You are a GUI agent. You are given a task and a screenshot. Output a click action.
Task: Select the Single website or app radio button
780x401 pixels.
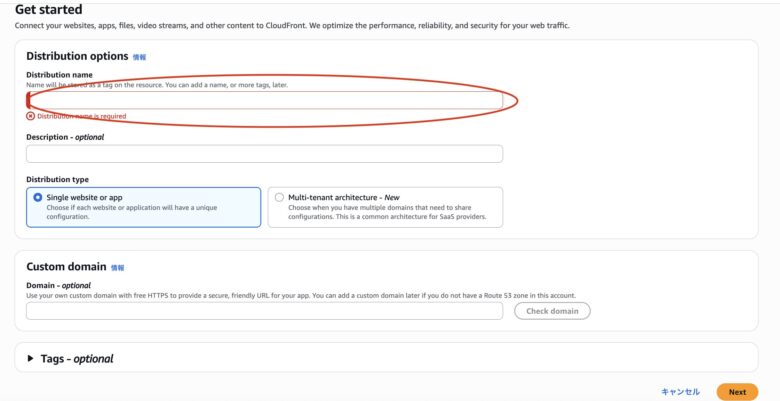[38, 198]
